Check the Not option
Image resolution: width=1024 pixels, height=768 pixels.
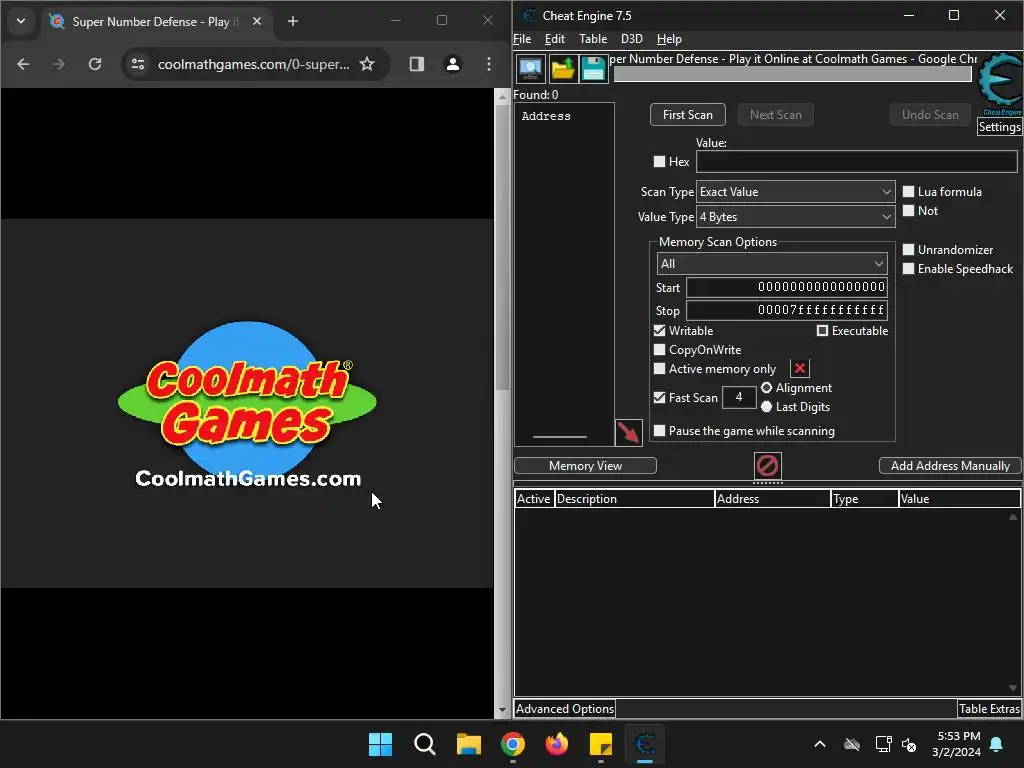908,210
